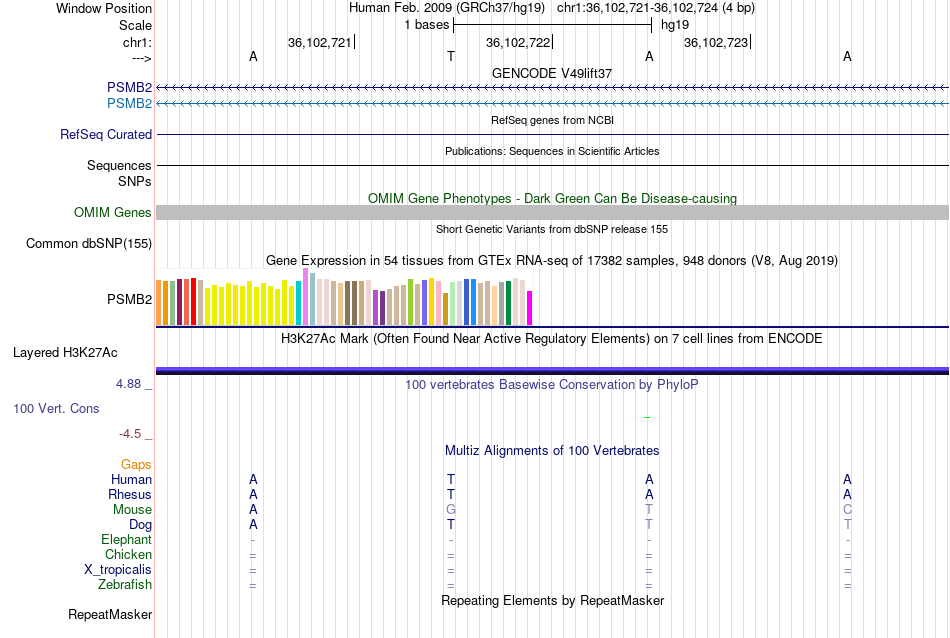Screen dimensions: 950x638
Task: Select the Dog species label
Action: 140,525
